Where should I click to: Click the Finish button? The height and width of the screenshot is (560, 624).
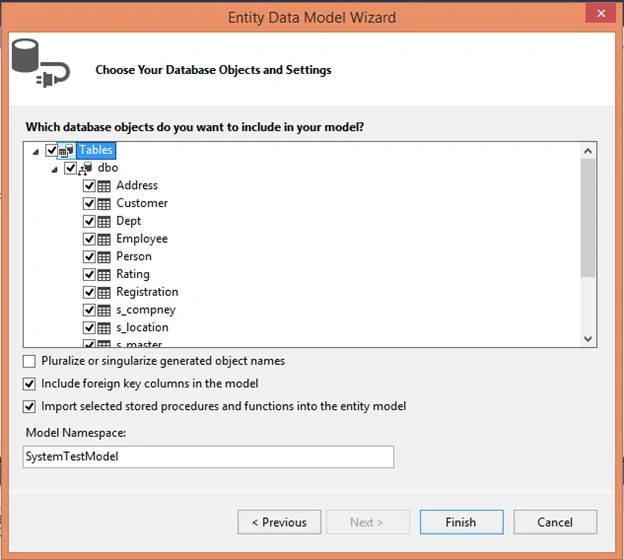click(462, 522)
